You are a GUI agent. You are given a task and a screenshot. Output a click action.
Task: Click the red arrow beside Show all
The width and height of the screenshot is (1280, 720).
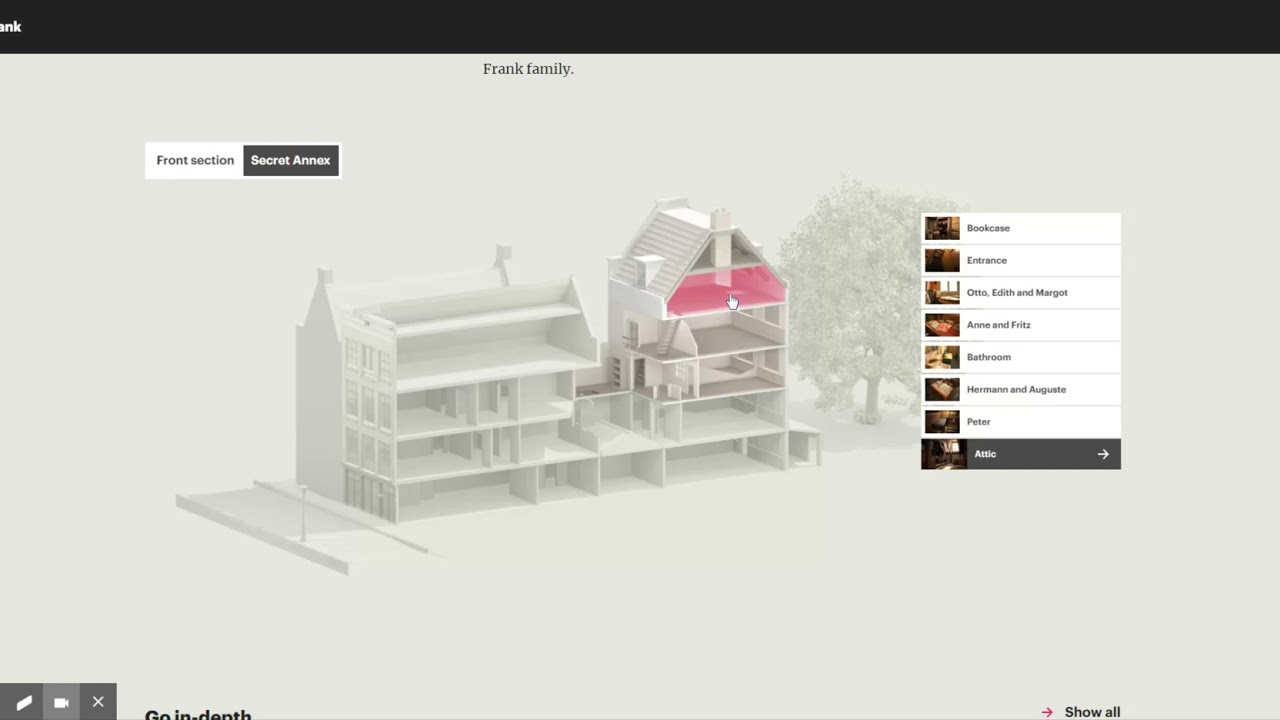coord(1047,712)
